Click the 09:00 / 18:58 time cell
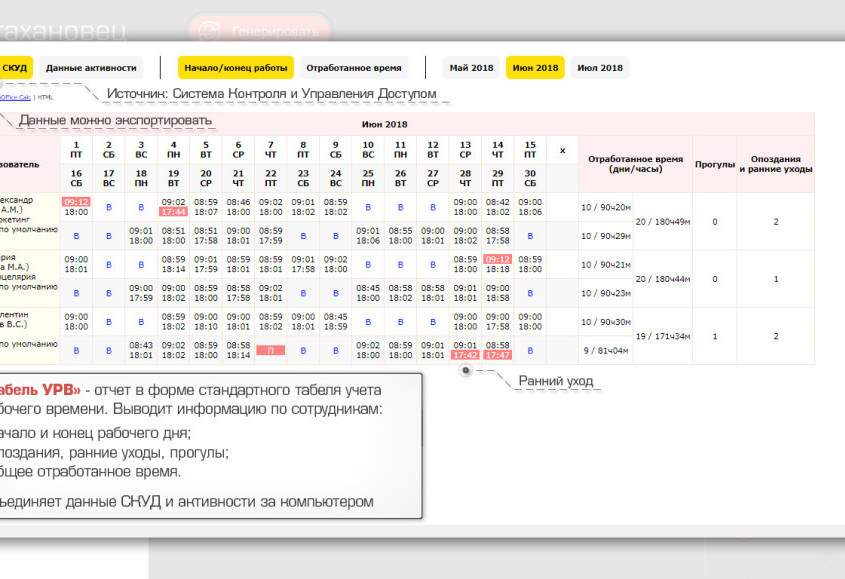This screenshot has width=845, height=579. 497,293
